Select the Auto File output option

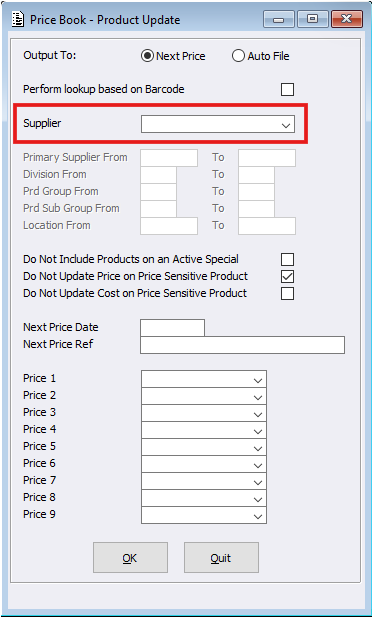[238, 56]
